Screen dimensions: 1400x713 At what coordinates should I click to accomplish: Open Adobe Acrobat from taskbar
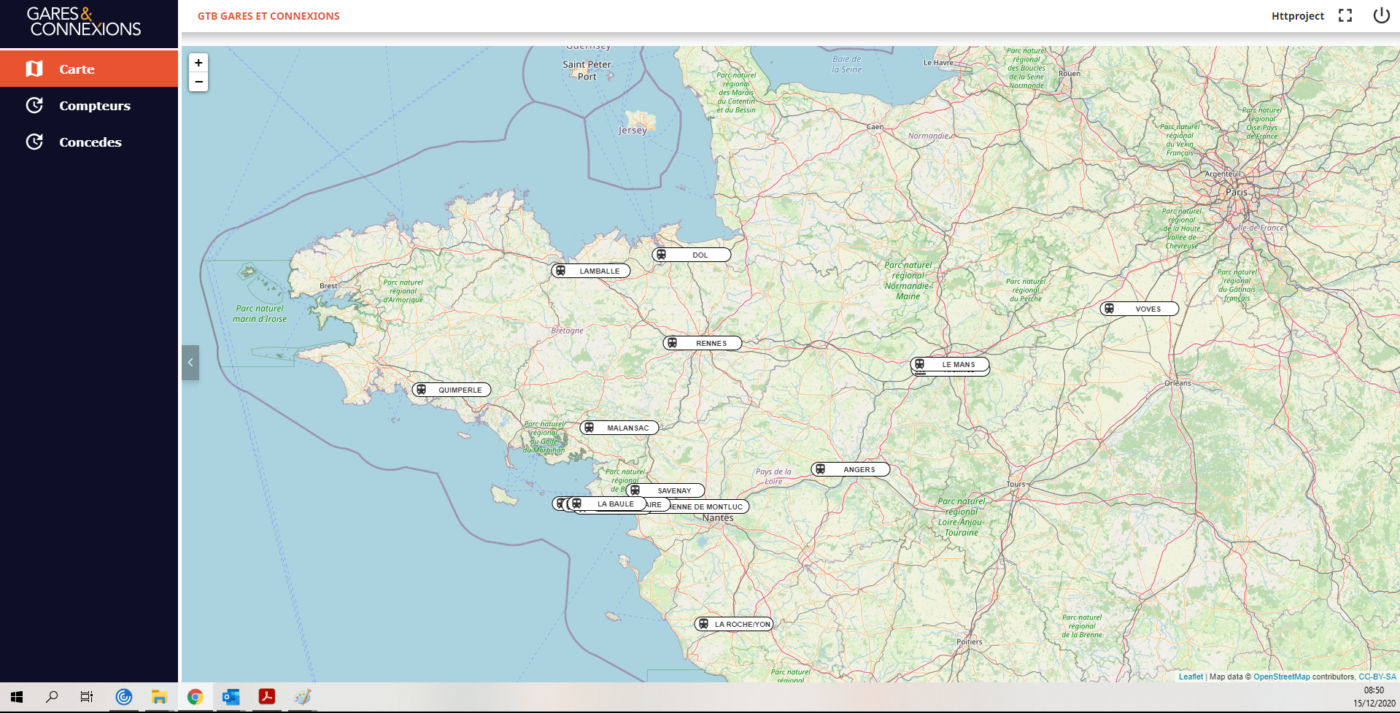coord(267,697)
